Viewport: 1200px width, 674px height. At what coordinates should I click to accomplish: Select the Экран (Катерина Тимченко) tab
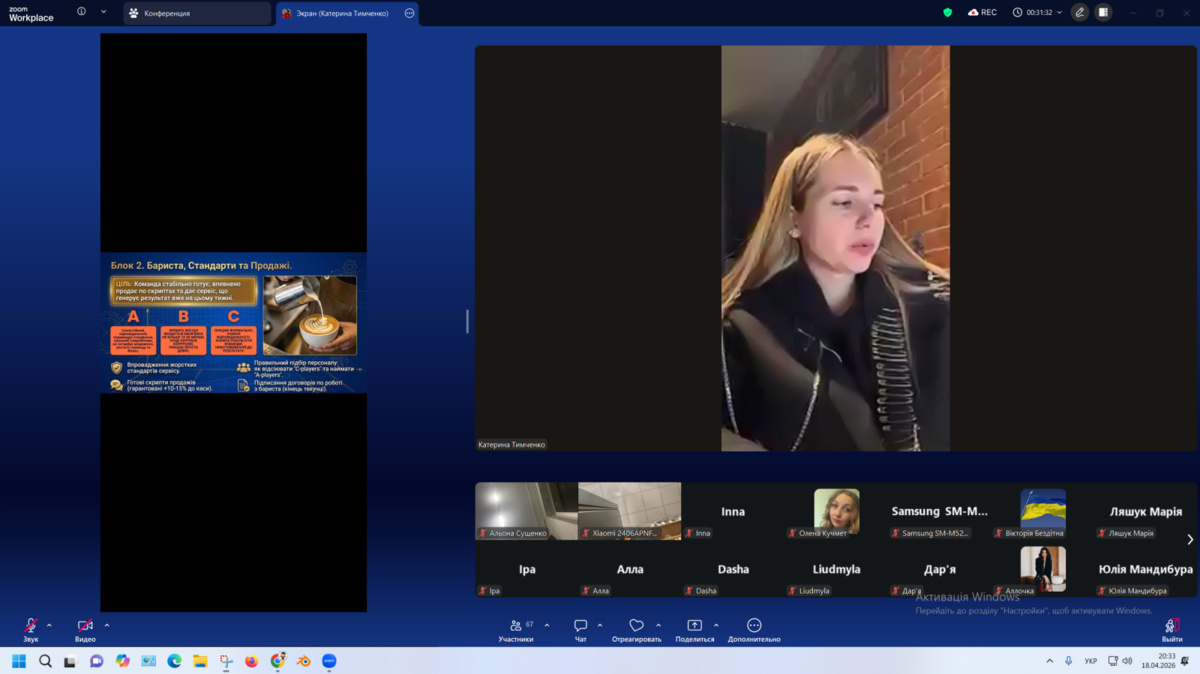coord(339,13)
